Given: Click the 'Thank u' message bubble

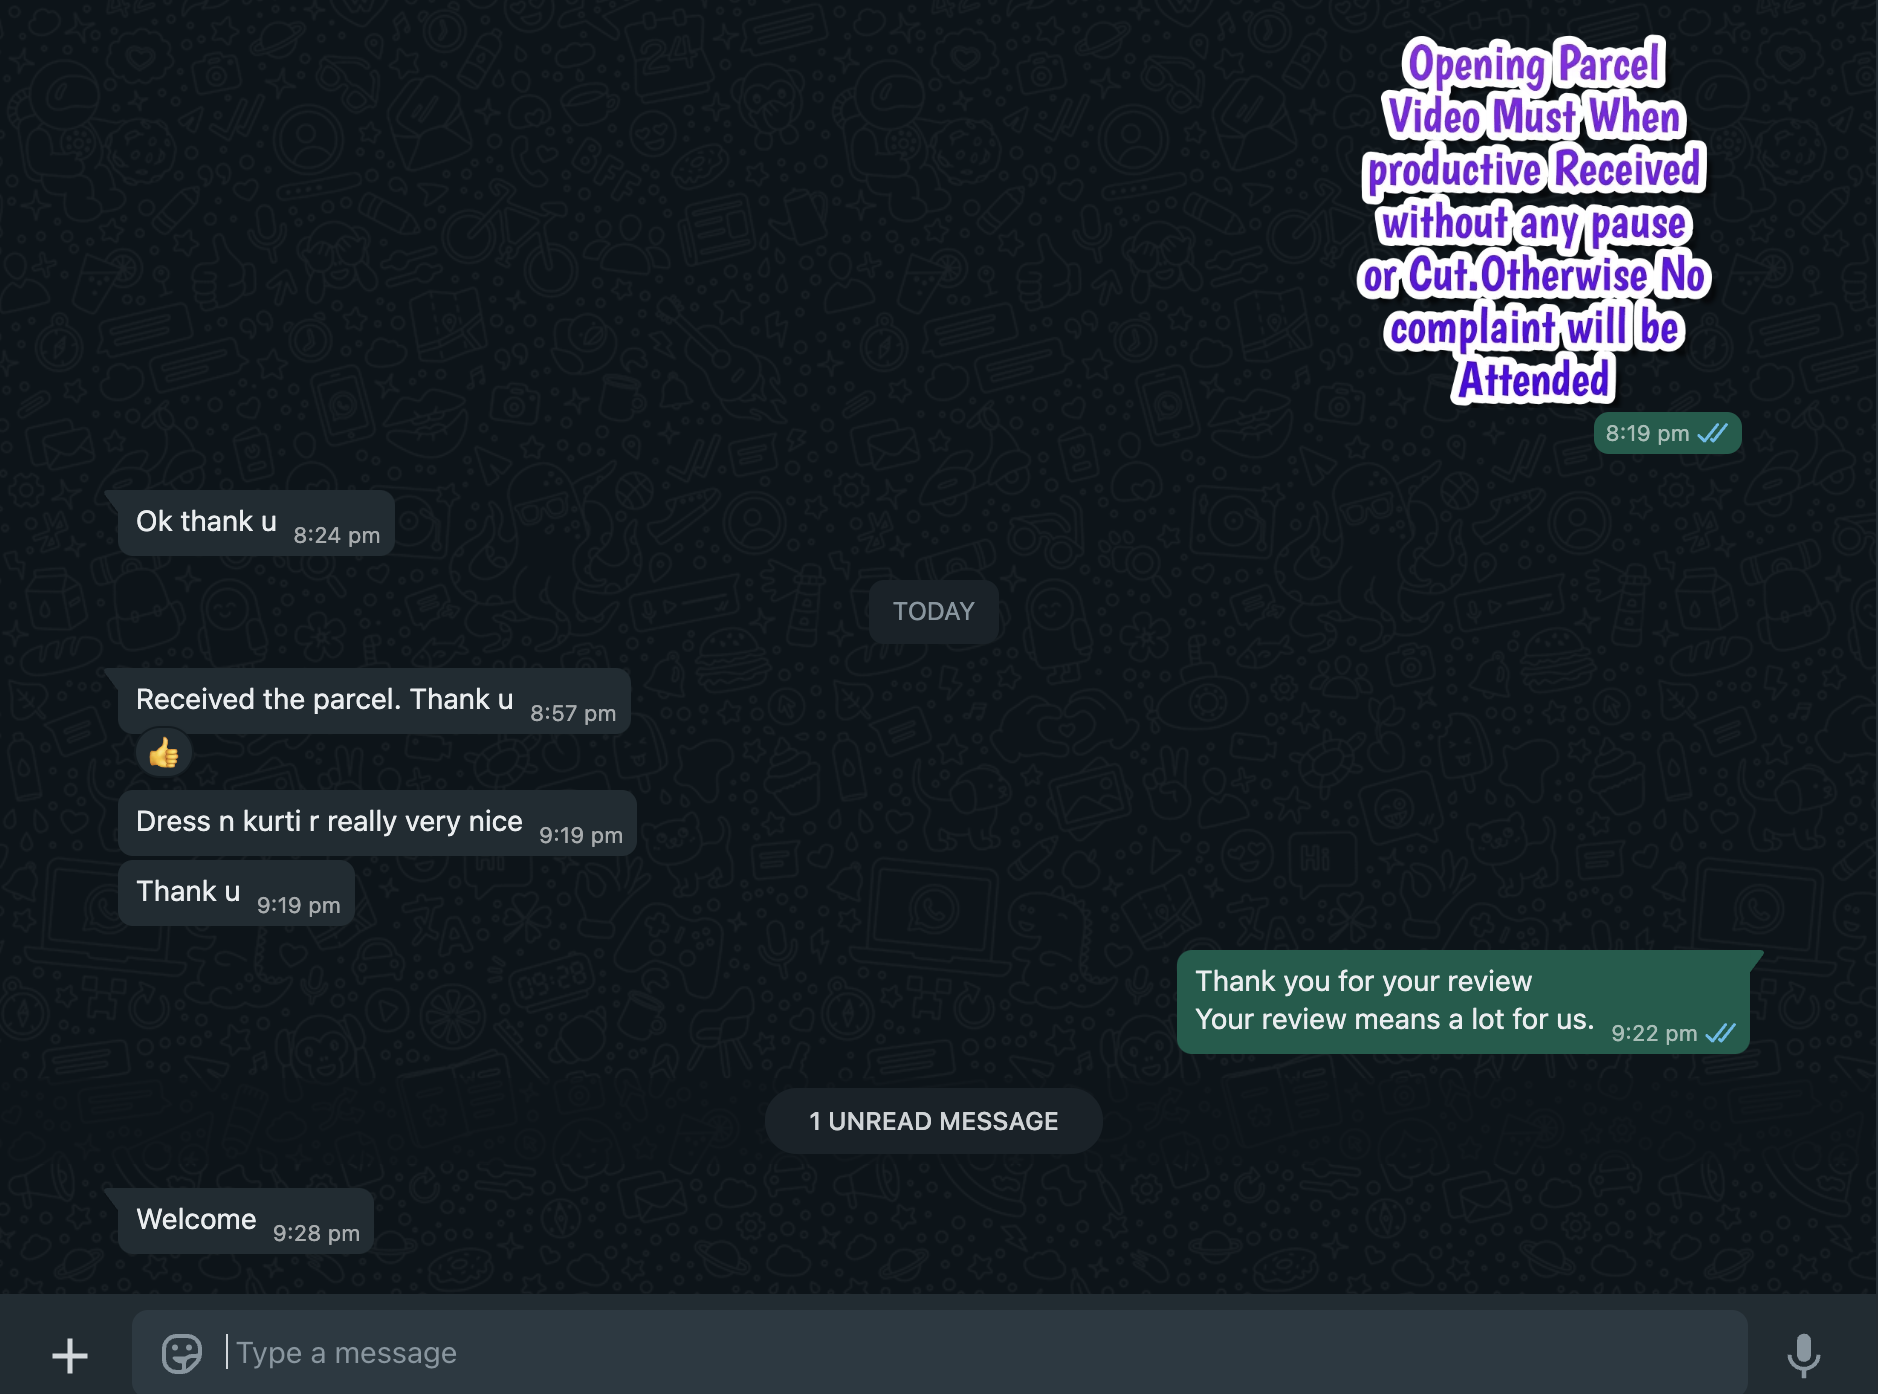Looking at the screenshot, I should tap(236, 892).
